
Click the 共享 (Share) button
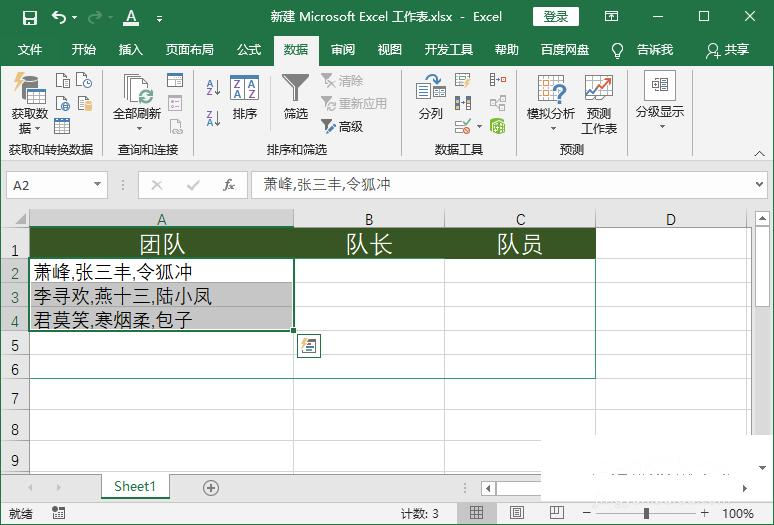click(x=728, y=50)
